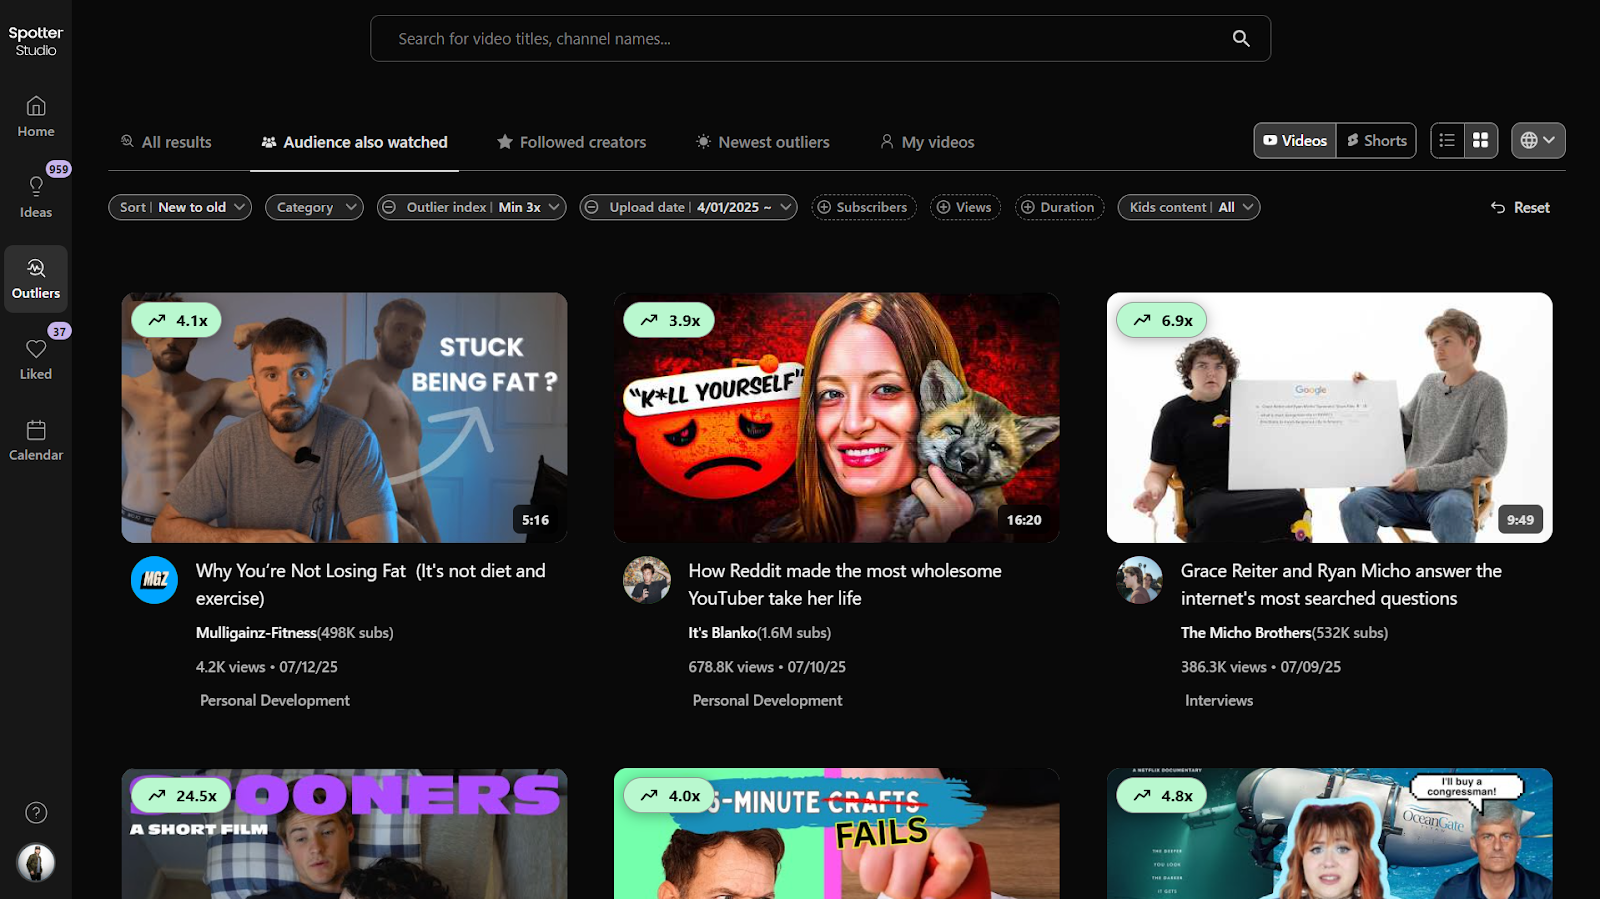Viewport: 1600px width, 899px height.
Task: Click '386.3K views • 07/09/25' text
Action: tap(1261, 666)
